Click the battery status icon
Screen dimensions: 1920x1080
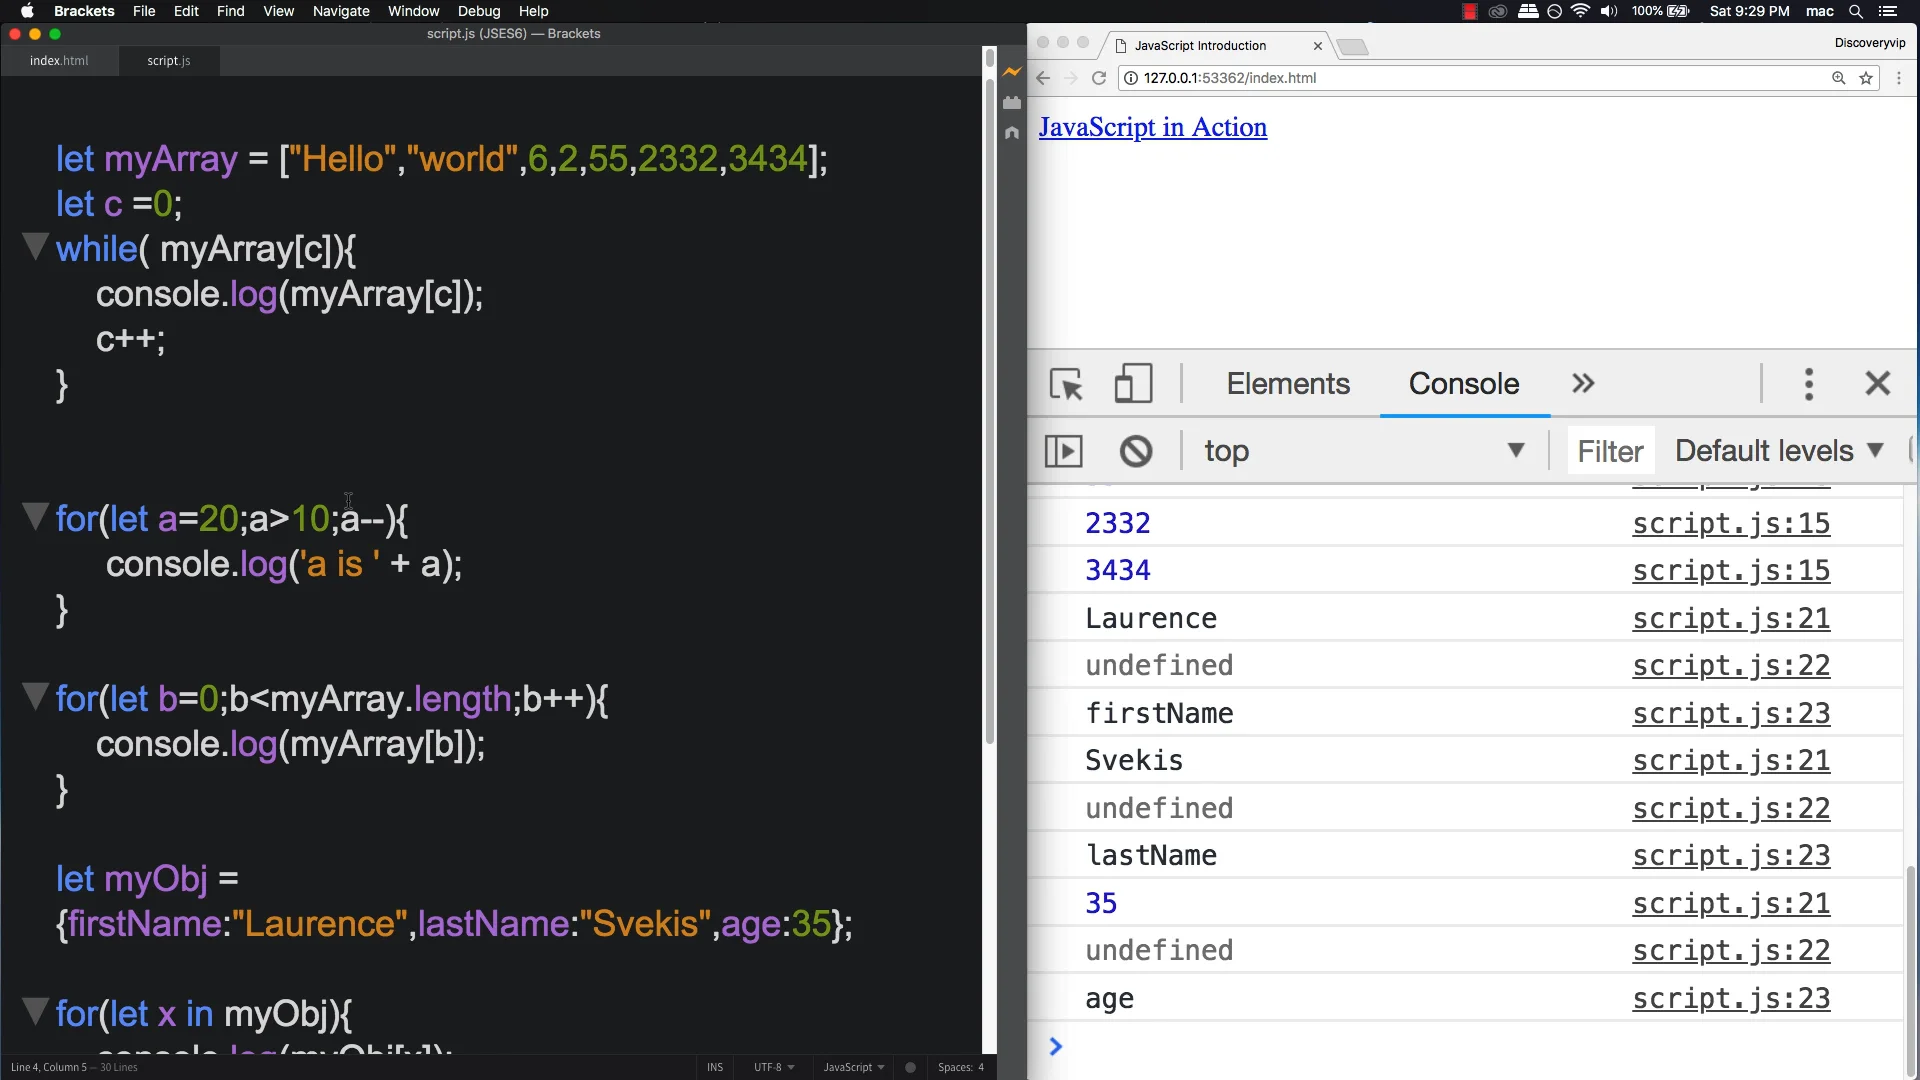[x=1678, y=11]
